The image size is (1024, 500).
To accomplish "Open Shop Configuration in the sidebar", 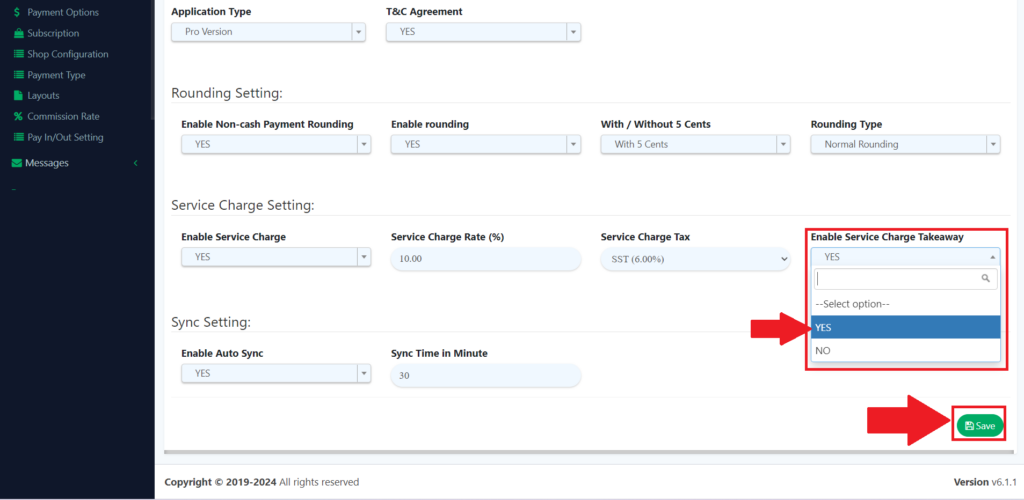I will pos(67,54).
